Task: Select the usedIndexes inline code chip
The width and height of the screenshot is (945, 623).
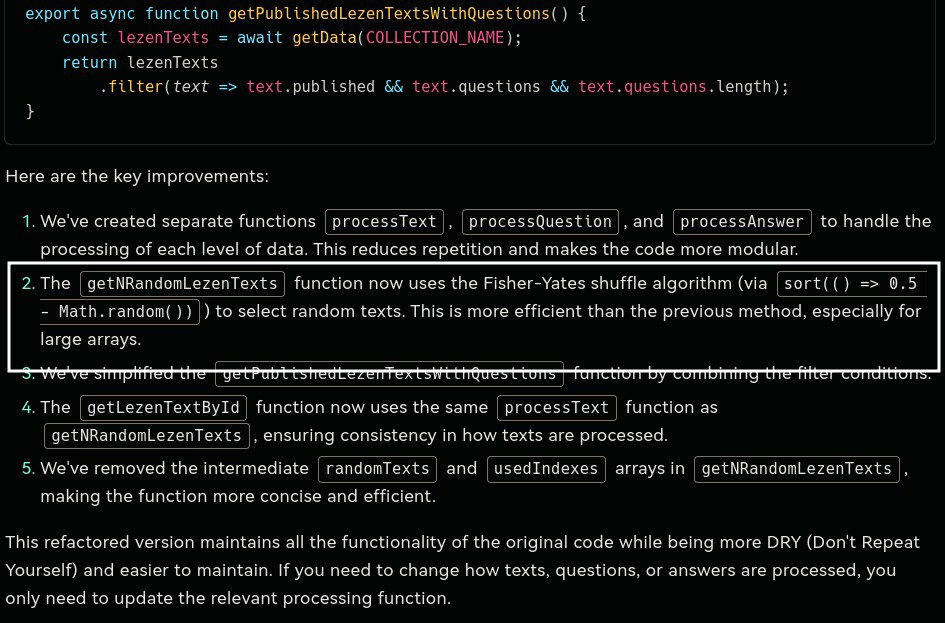Action: tap(546, 468)
